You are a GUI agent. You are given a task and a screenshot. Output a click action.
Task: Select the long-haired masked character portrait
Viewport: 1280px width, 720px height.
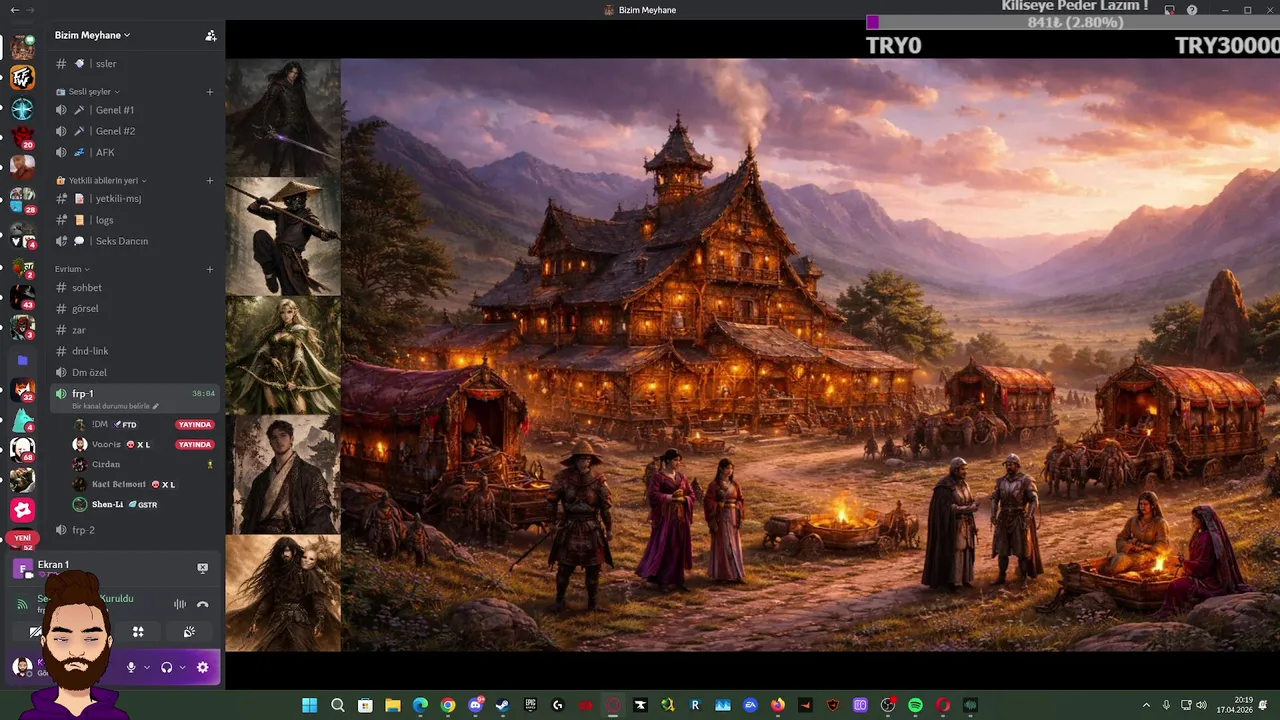click(283, 593)
